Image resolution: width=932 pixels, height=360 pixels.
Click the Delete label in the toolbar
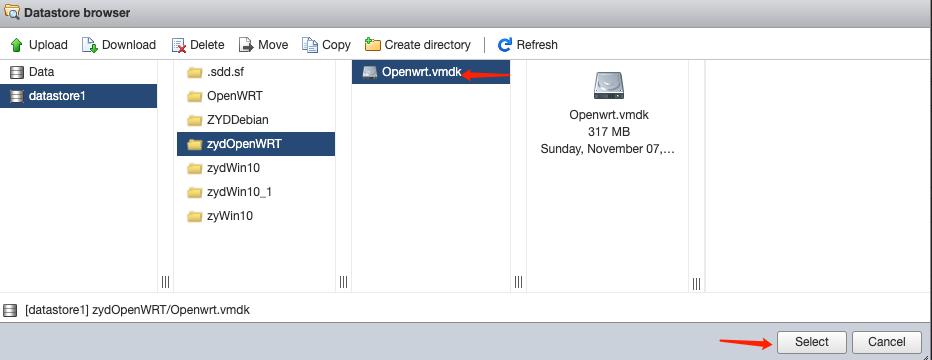[x=207, y=45]
